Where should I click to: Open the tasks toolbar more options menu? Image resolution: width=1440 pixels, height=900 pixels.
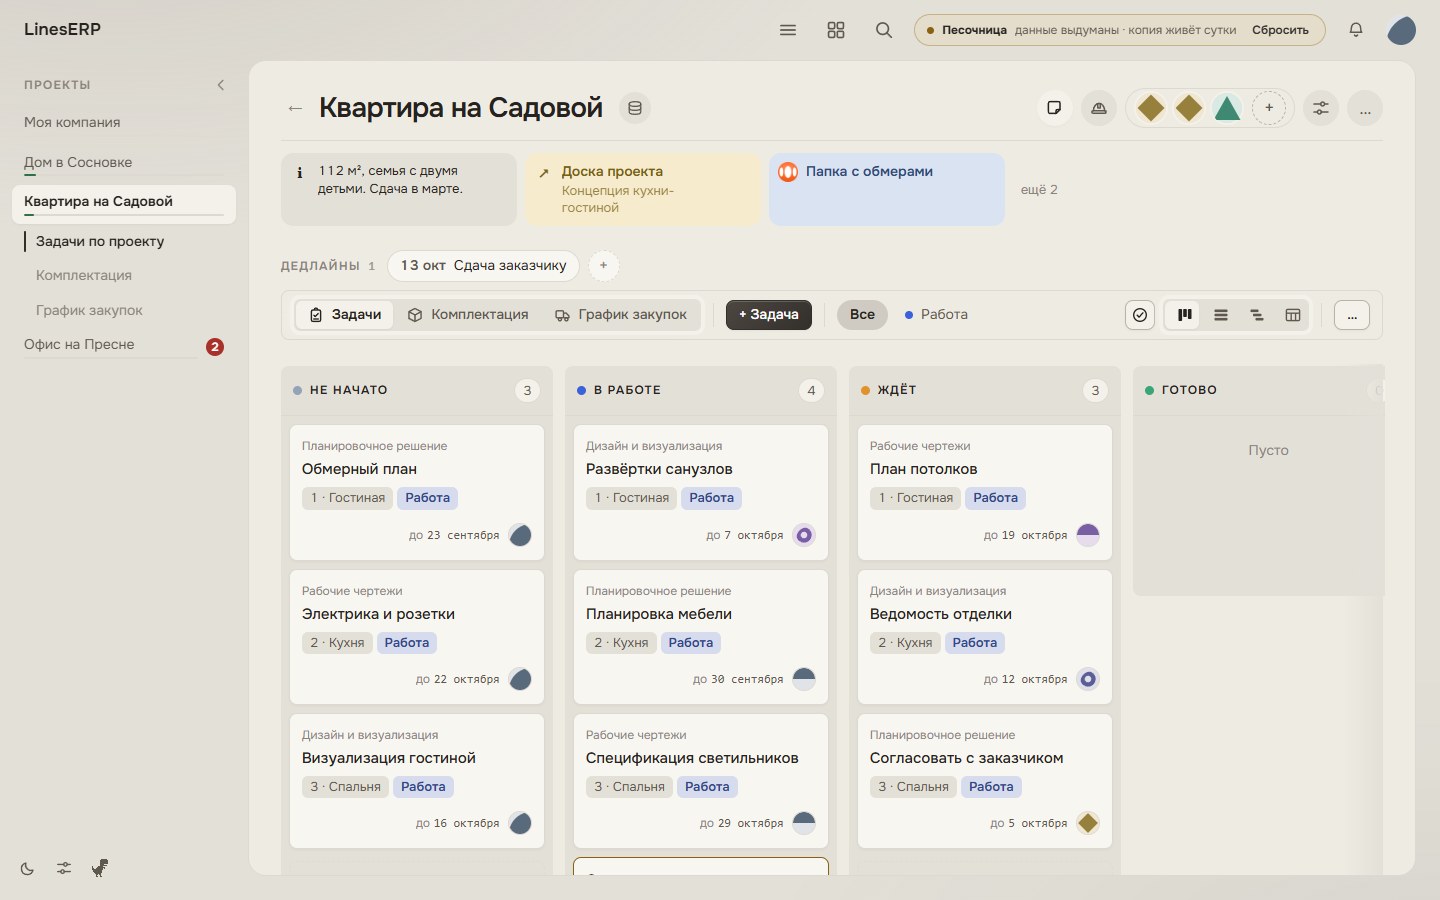pyautogui.click(x=1352, y=315)
